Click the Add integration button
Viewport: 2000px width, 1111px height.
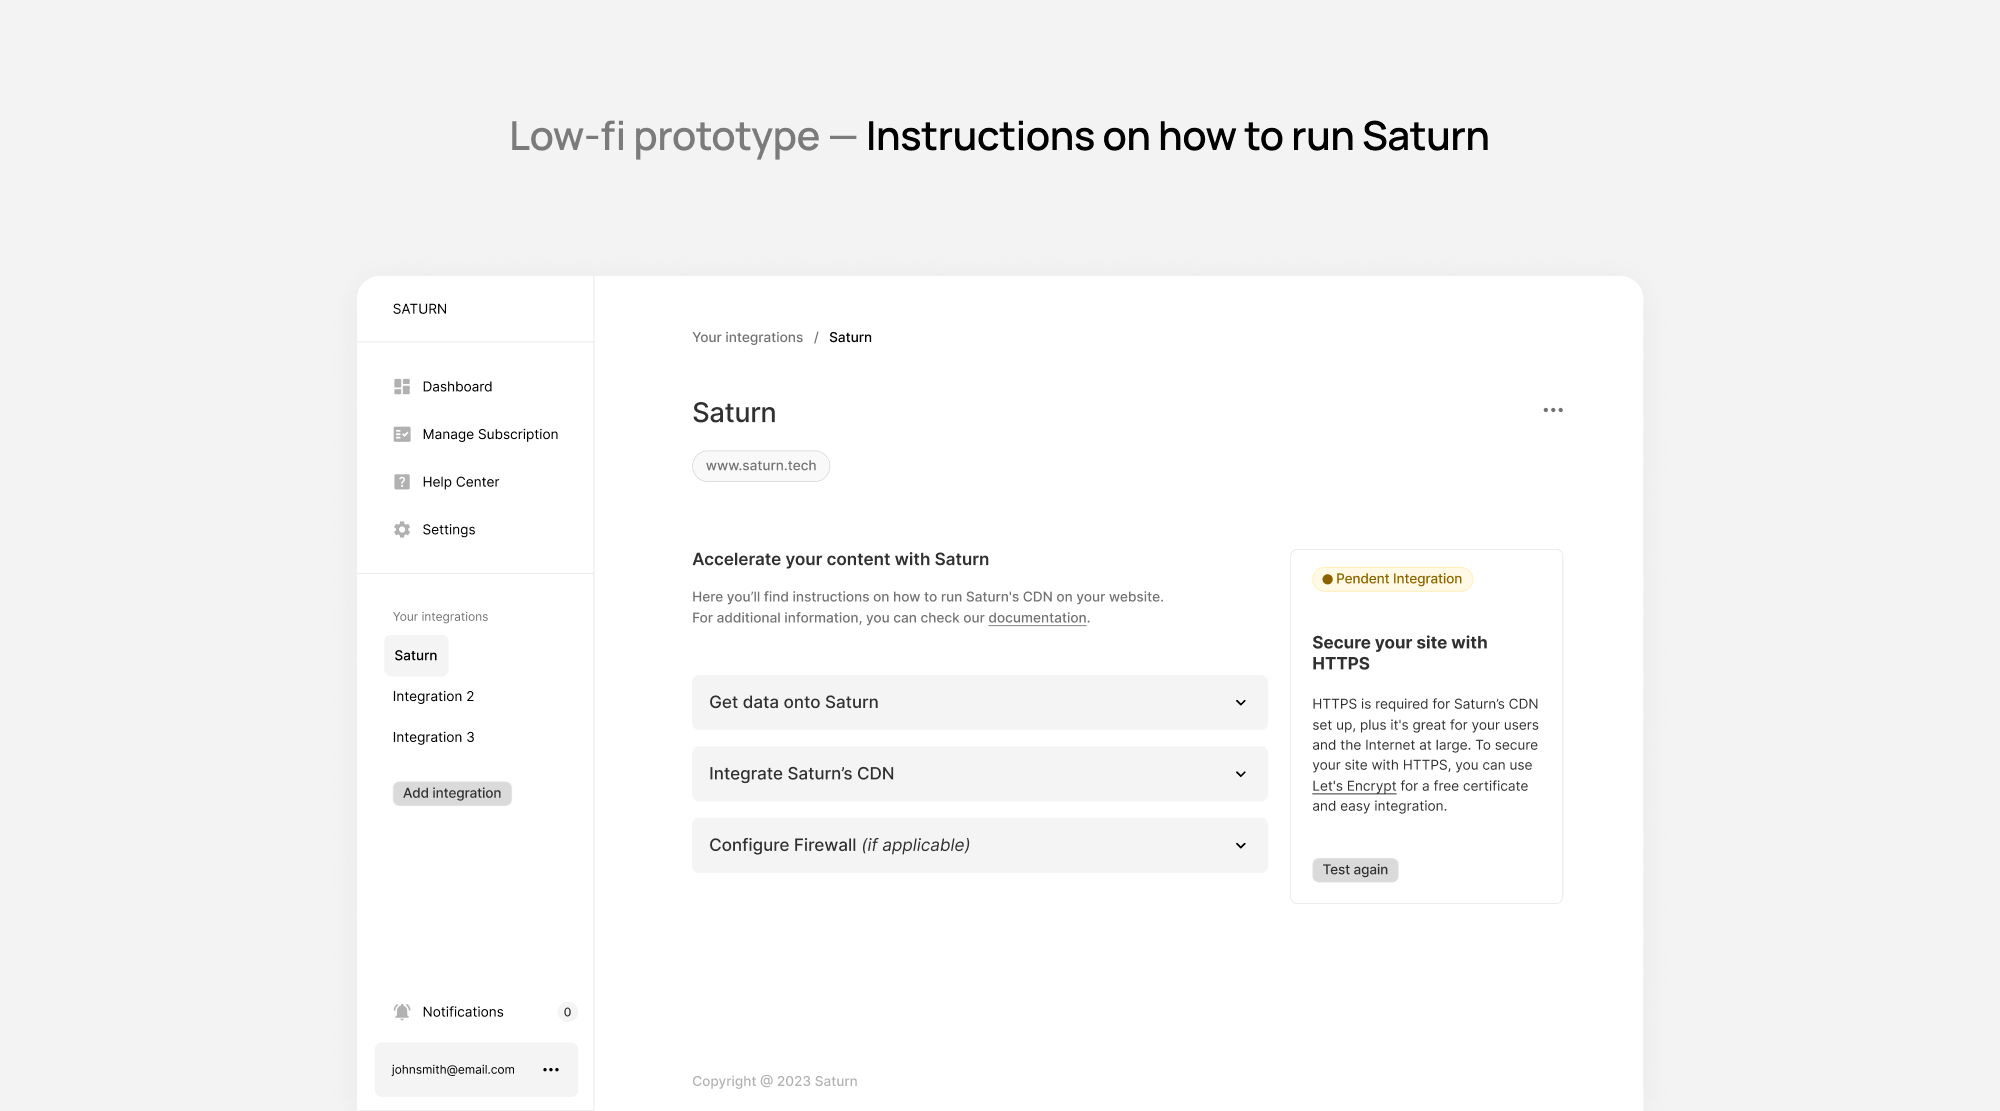(452, 794)
